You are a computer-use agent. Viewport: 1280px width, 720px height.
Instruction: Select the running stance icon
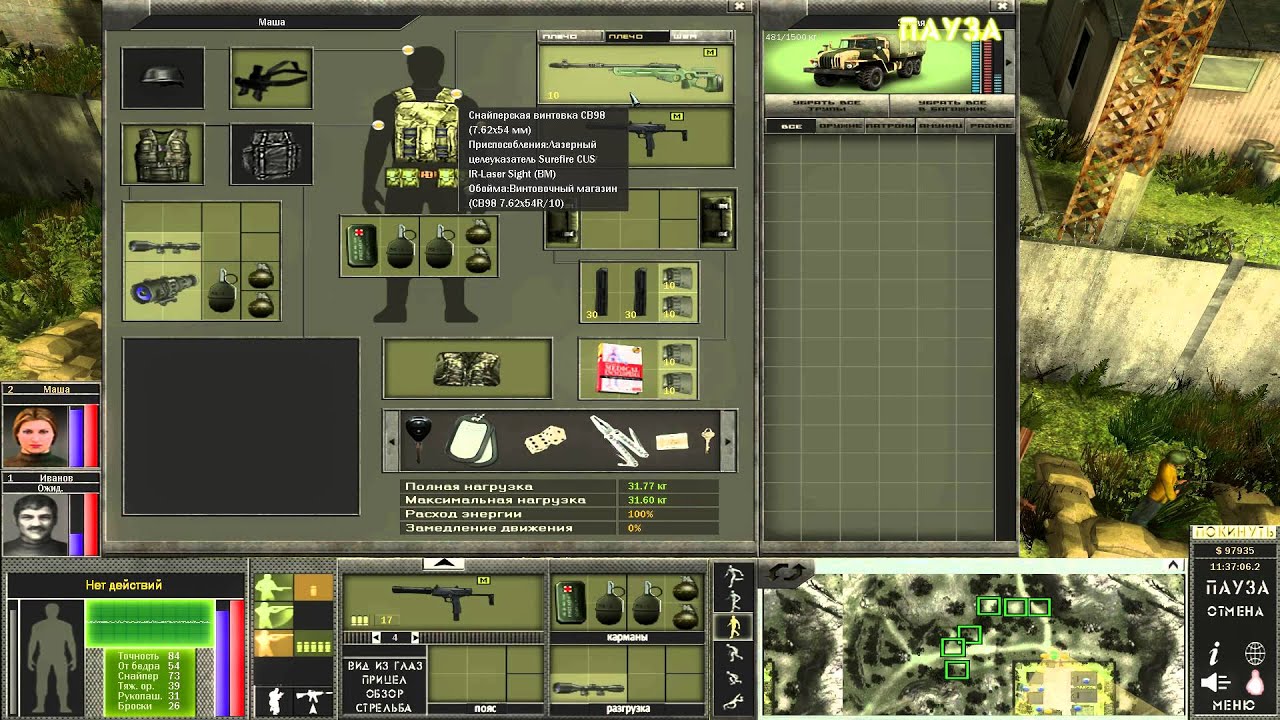tap(734, 577)
